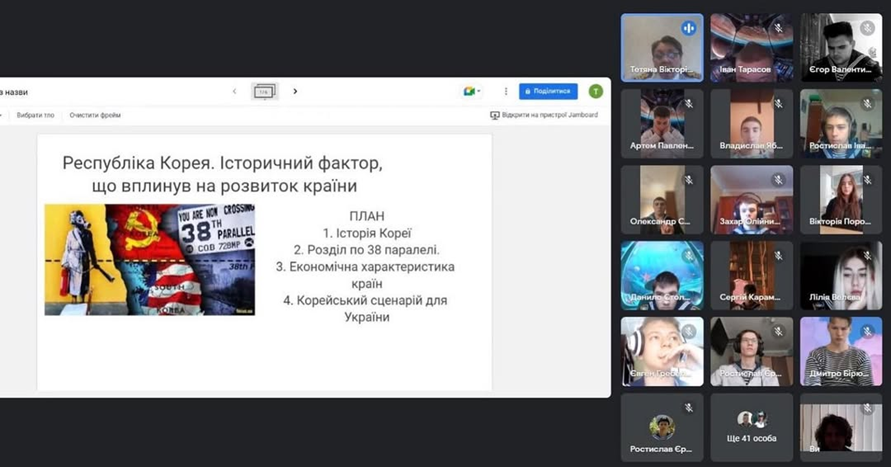Click the Артем Павлен... name label
Viewport: 891px width, 467px height.
[661, 145]
